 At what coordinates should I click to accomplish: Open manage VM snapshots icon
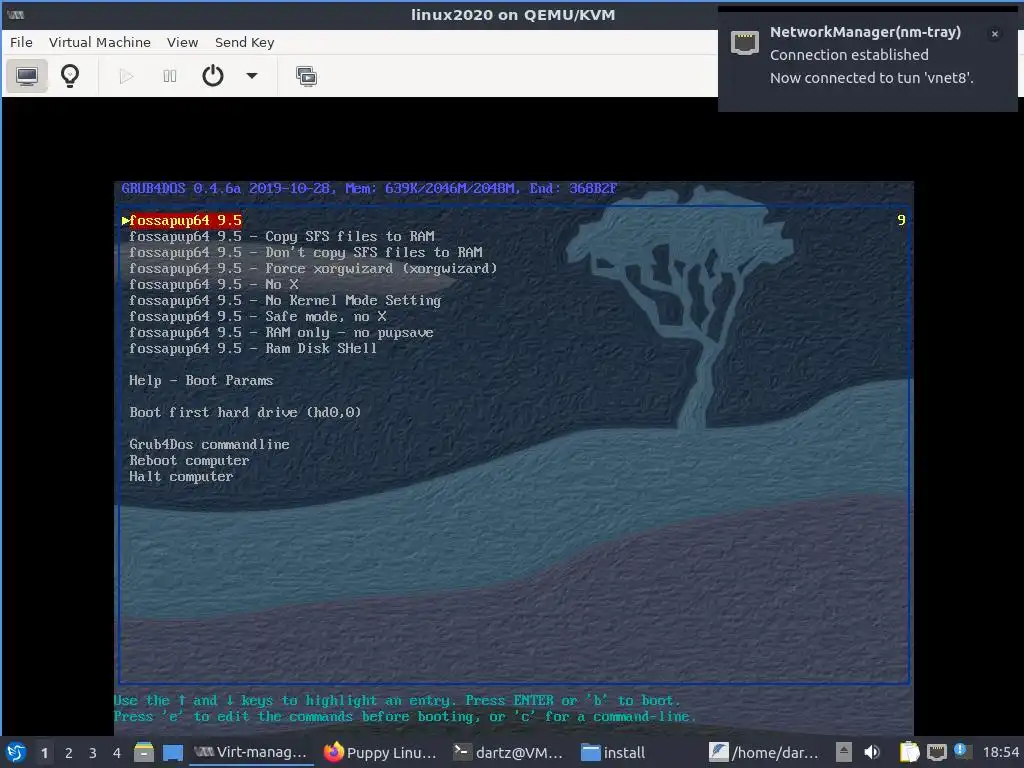pos(306,76)
